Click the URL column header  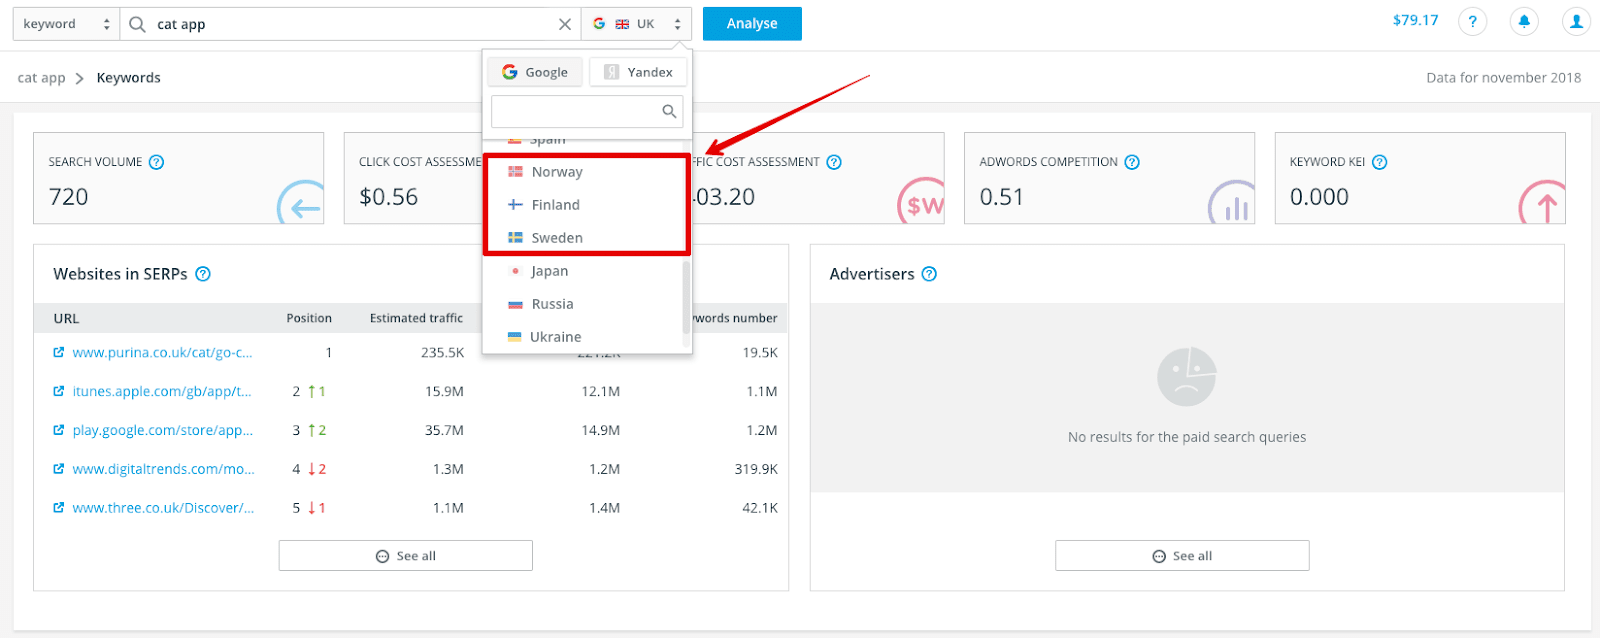(x=66, y=318)
